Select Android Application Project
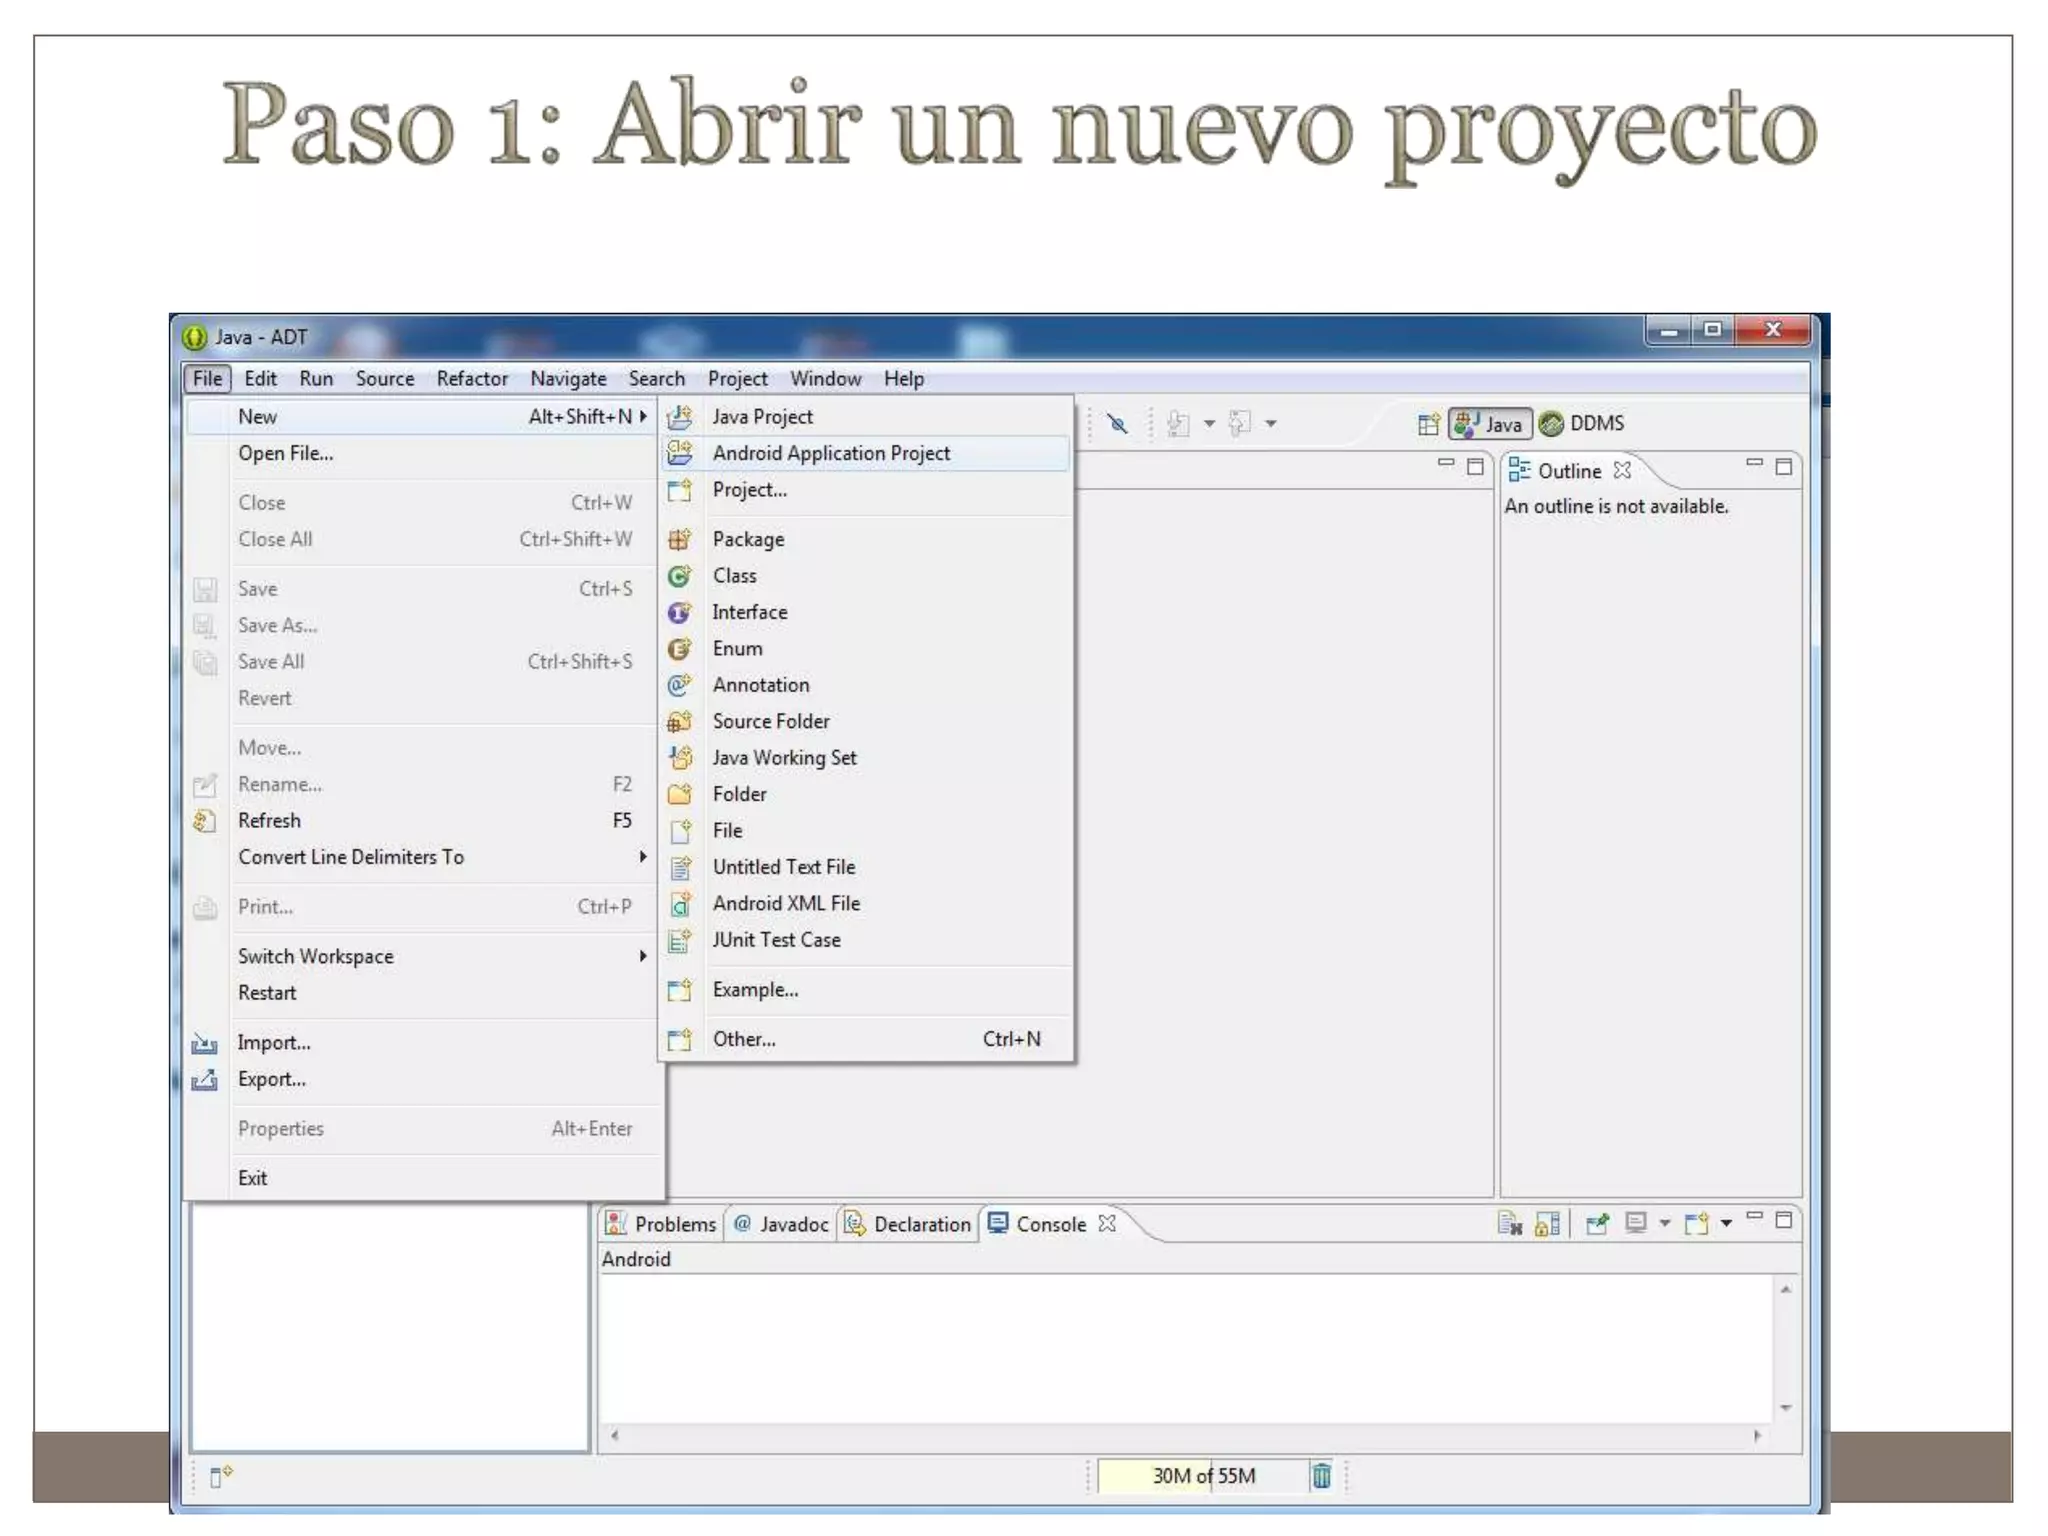The width and height of the screenshot is (2048, 1536). (830, 454)
